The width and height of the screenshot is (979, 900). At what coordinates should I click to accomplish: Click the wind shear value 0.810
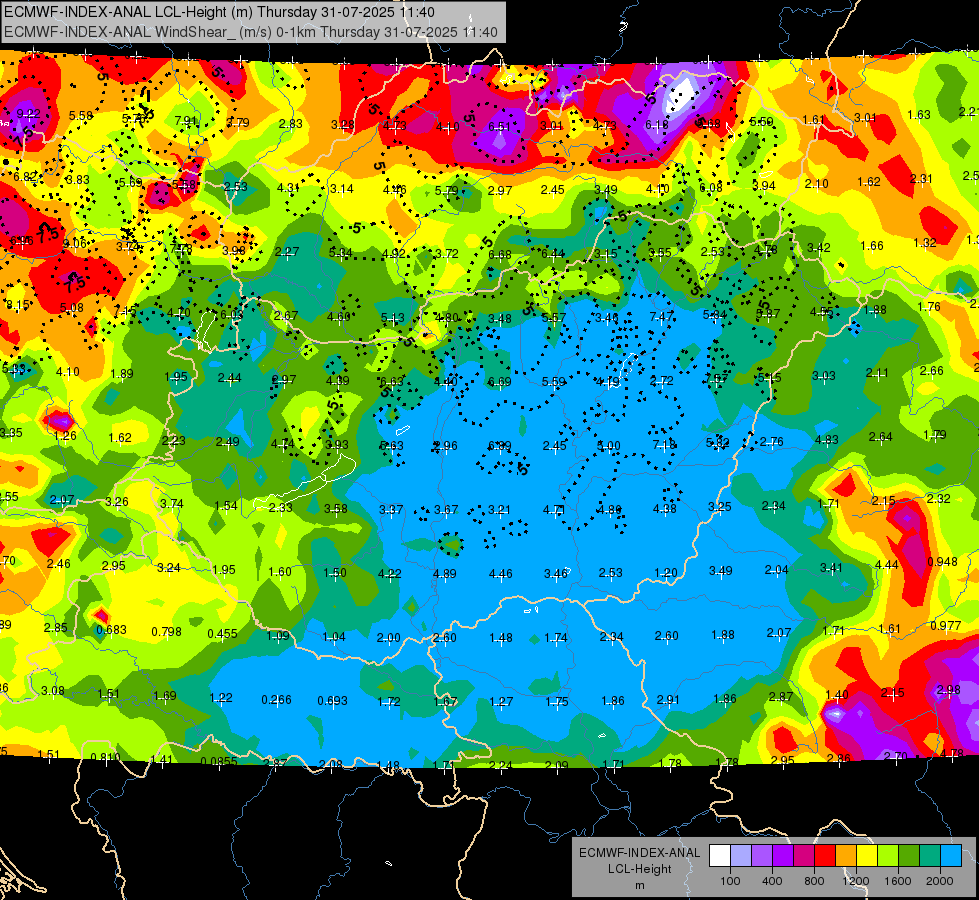pyautogui.click(x=106, y=758)
